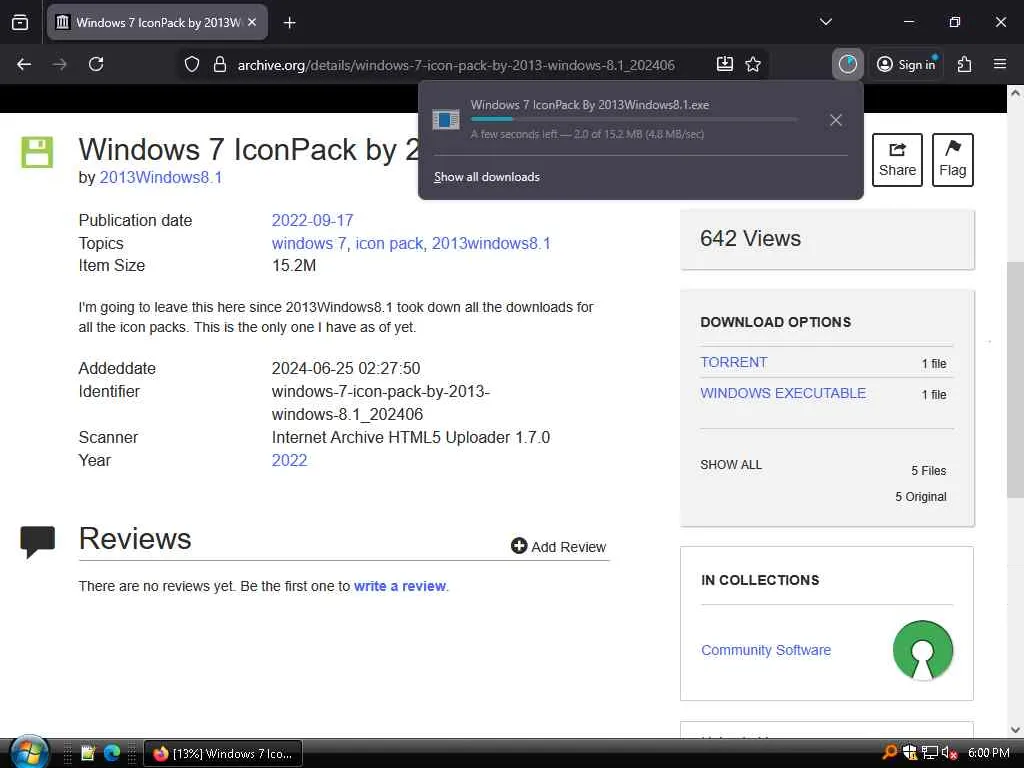Click the Firefox taskbar button
This screenshot has height=768, width=1024.
point(223,754)
